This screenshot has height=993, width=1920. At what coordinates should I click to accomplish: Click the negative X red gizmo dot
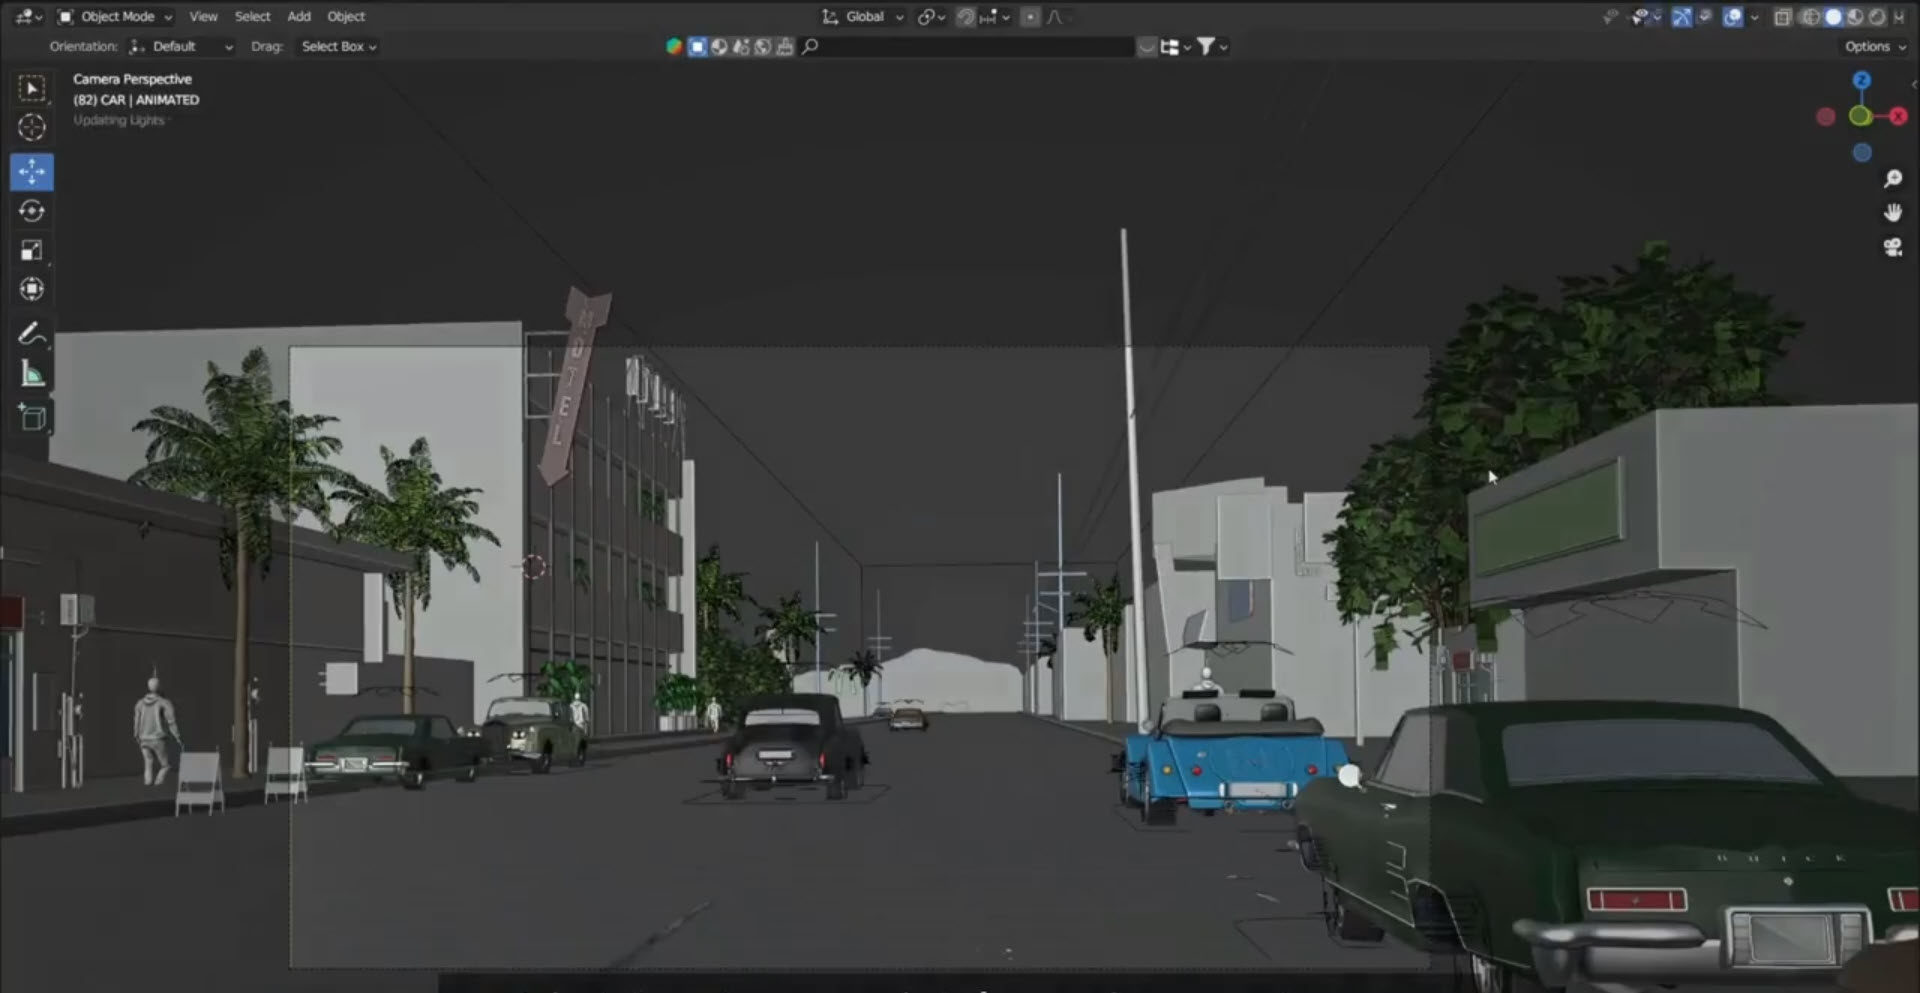point(1825,117)
